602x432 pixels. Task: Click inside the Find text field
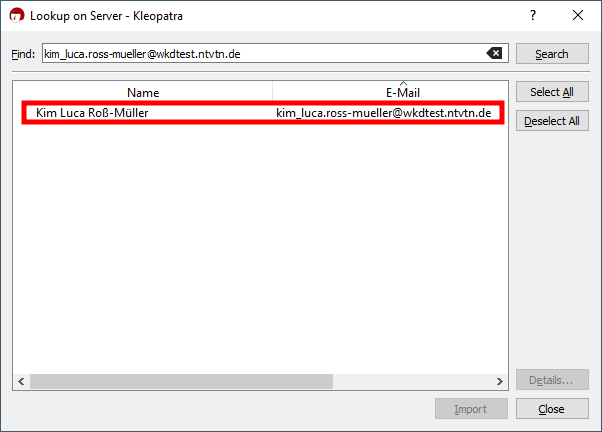pyautogui.click(x=260, y=53)
